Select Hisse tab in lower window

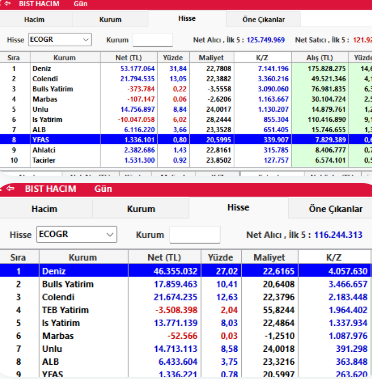coord(238,208)
